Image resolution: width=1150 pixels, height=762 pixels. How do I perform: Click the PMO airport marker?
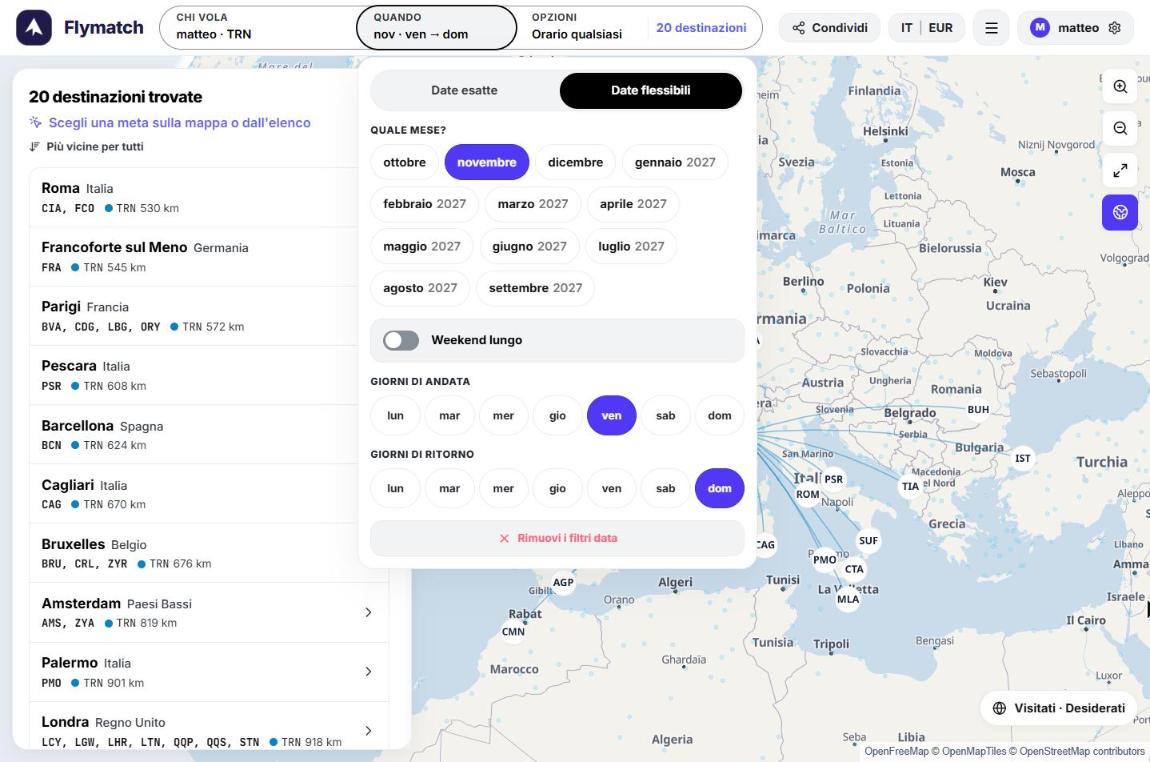(x=824, y=560)
